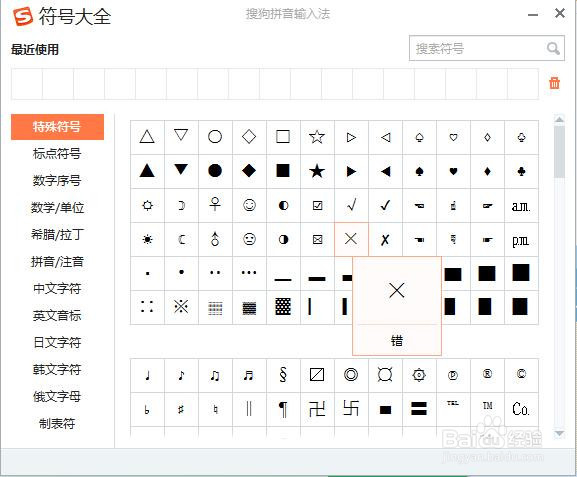Minimize the 符号大全 window
Viewport: 577px width, 477px height.
point(533,15)
